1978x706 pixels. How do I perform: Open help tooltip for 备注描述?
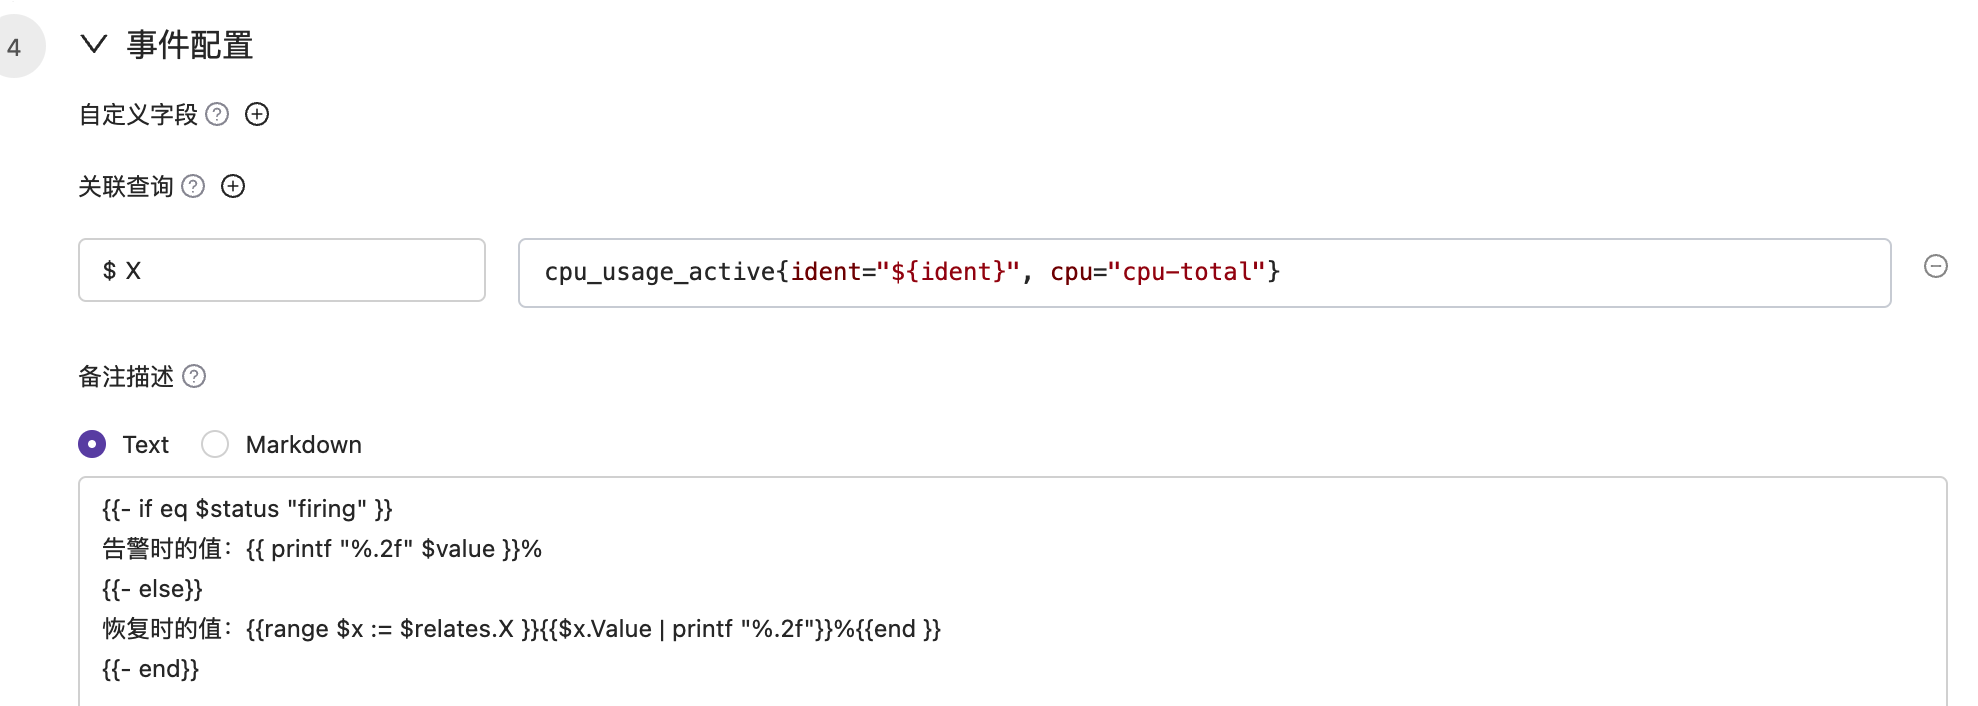[x=194, y=376]
